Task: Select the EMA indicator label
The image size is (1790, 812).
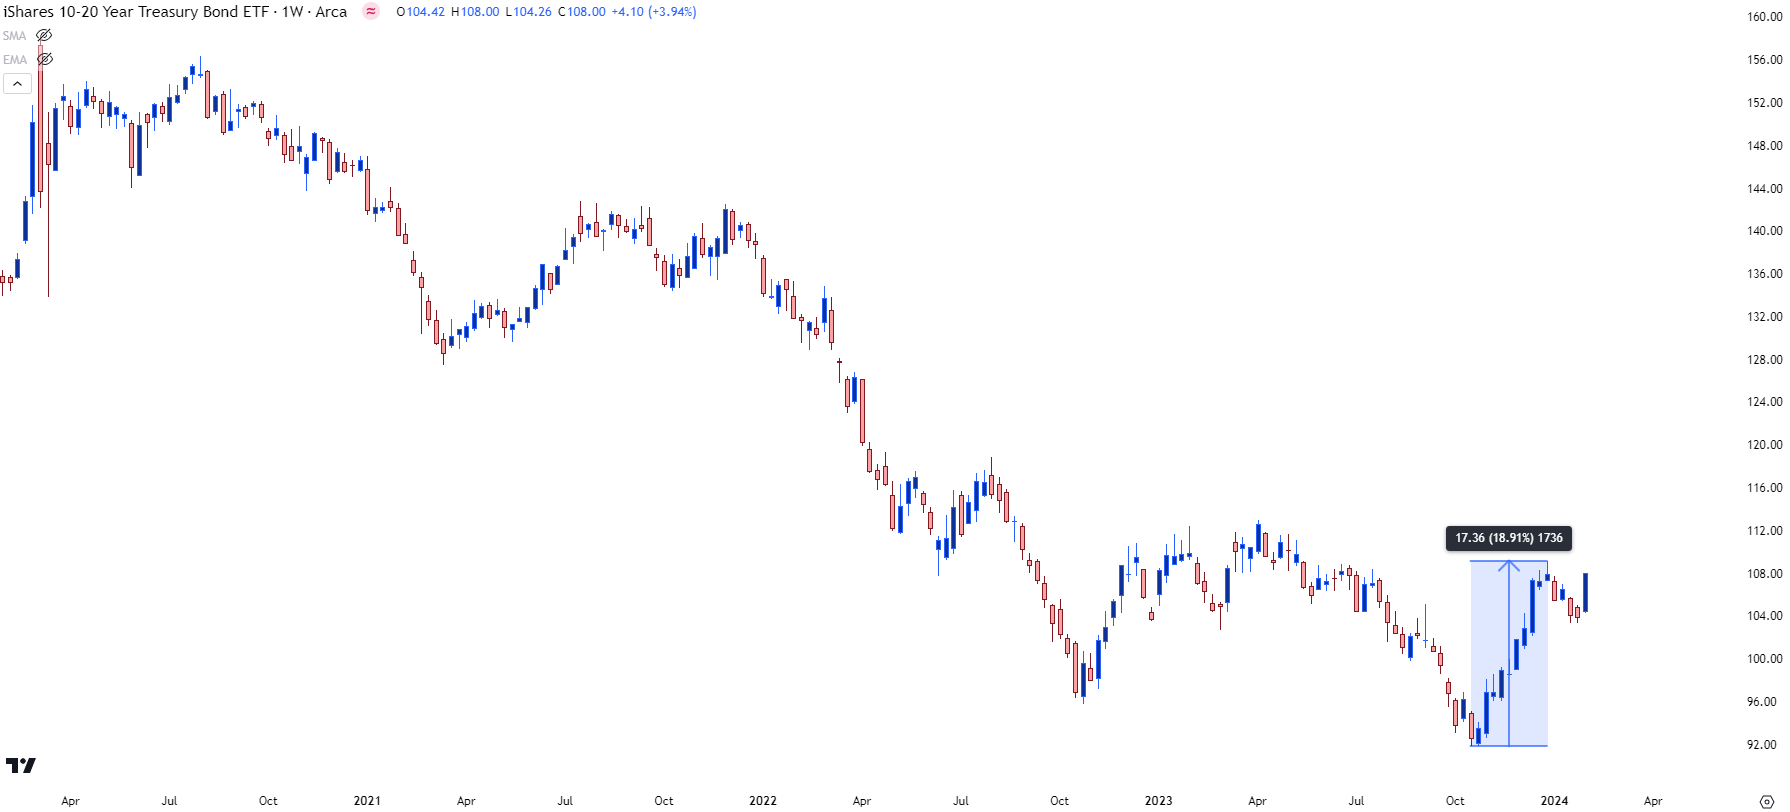Action: tap(15, 60)
